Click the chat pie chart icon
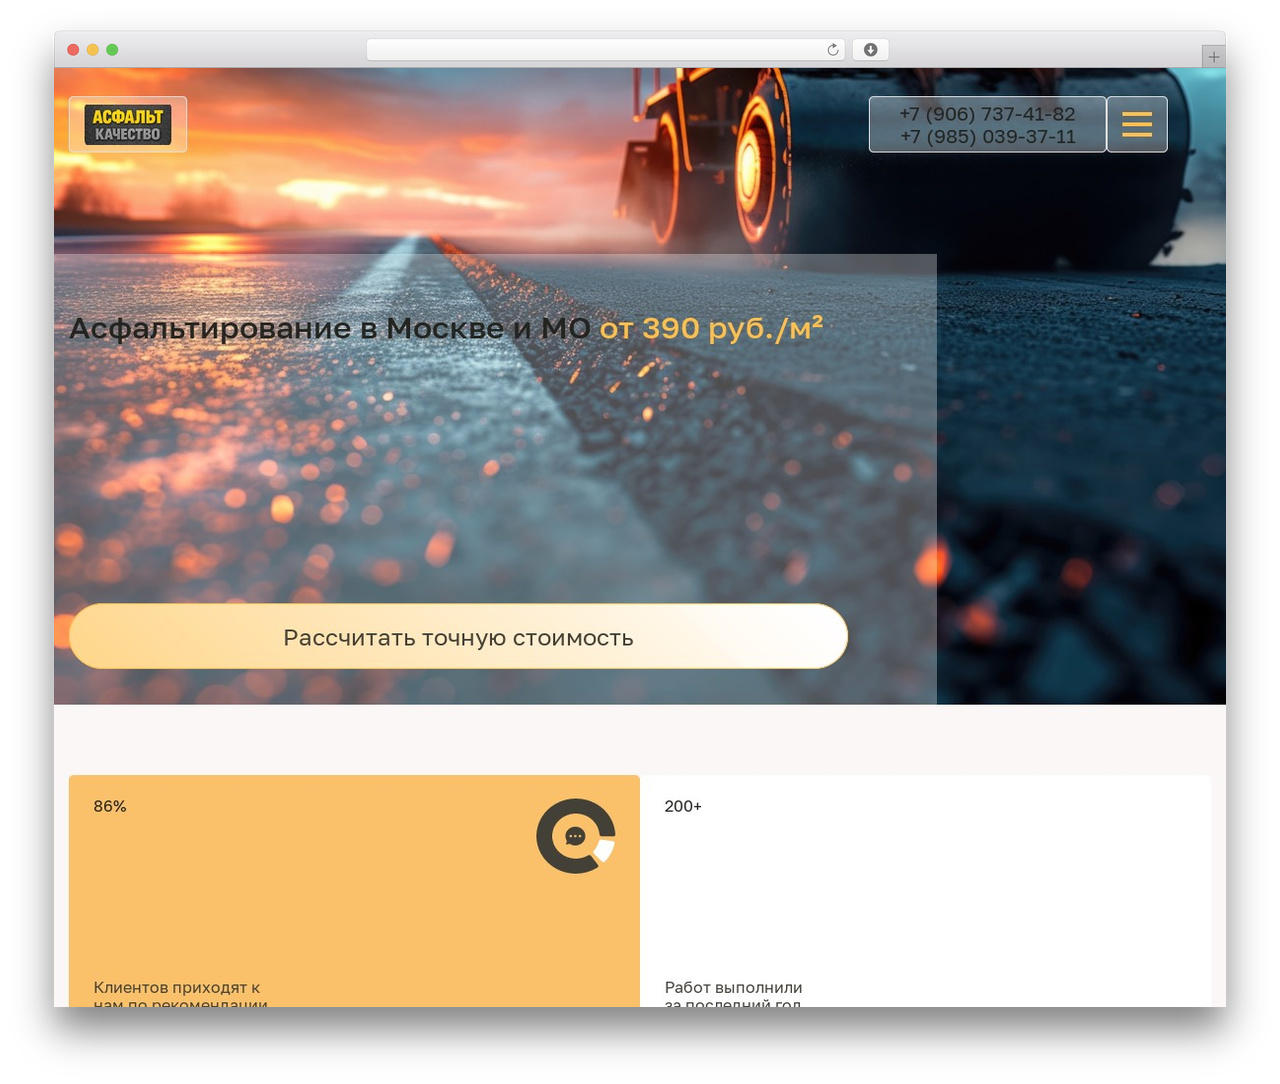This screenshot has width=1280, height=1084. (x=576, y=836)
